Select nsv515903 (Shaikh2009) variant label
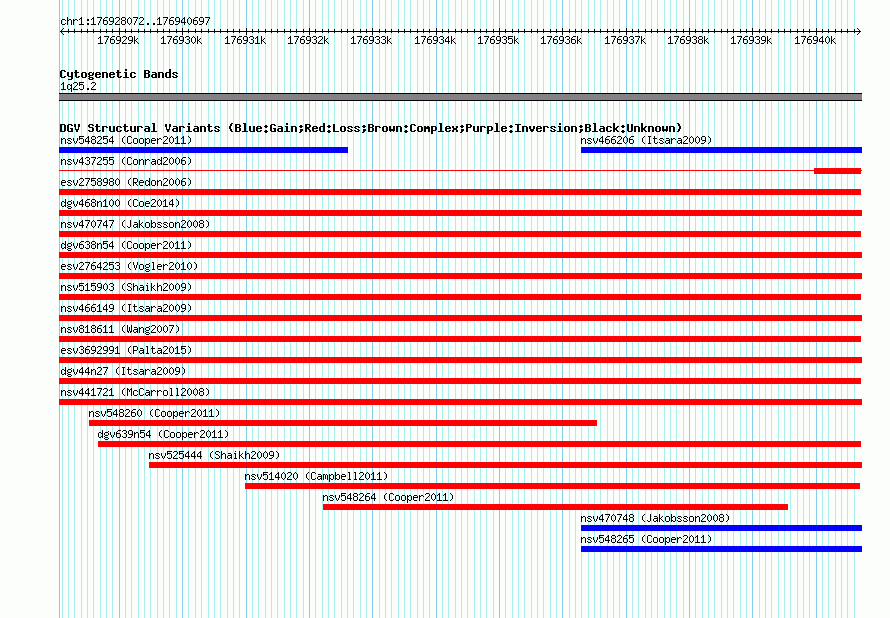The width and height of the screenshot is (890, 618). [x=126, y=287]
